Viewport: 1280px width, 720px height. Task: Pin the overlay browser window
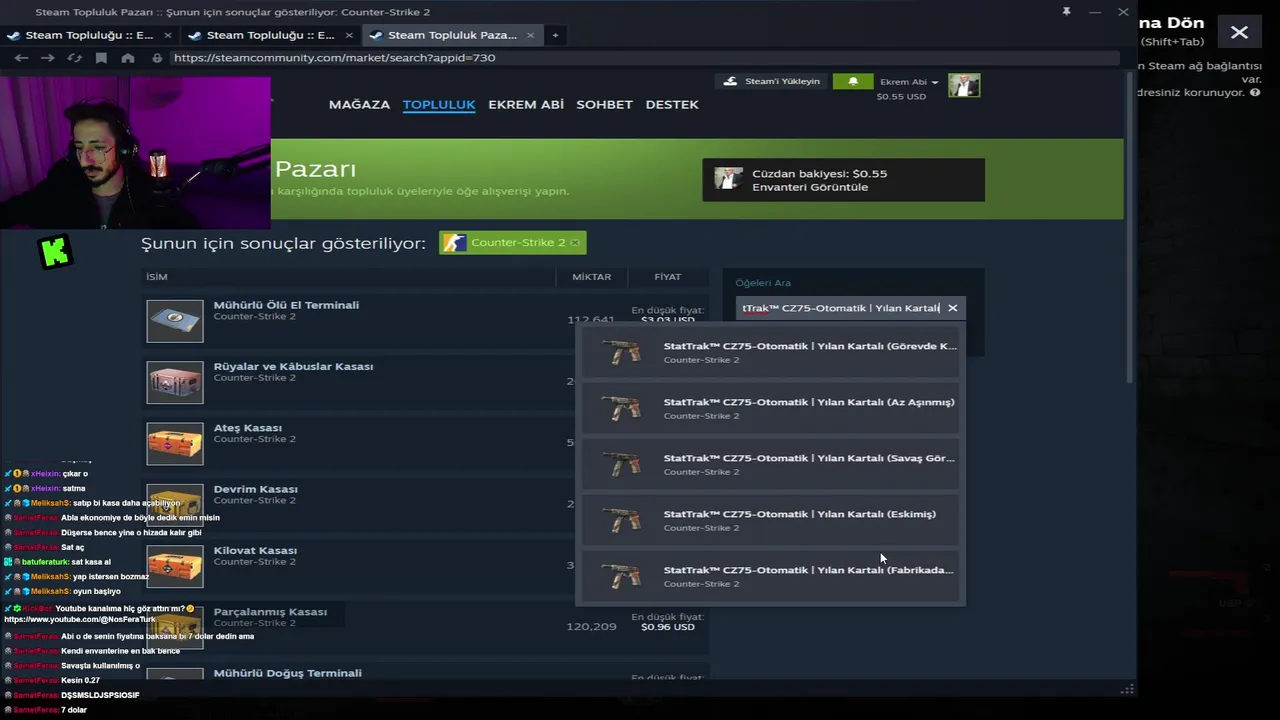(1066, 11)
